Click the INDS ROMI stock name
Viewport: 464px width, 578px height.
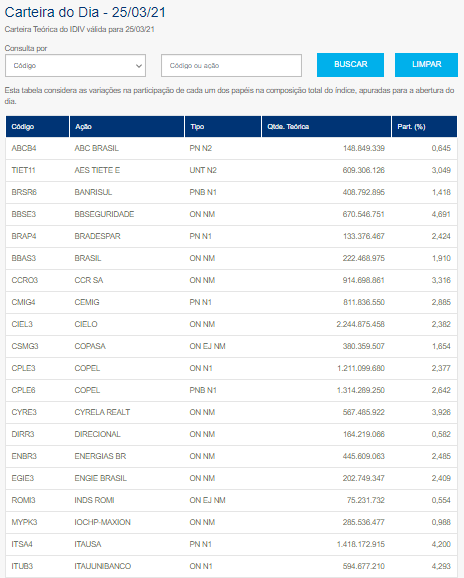[94, 500]
